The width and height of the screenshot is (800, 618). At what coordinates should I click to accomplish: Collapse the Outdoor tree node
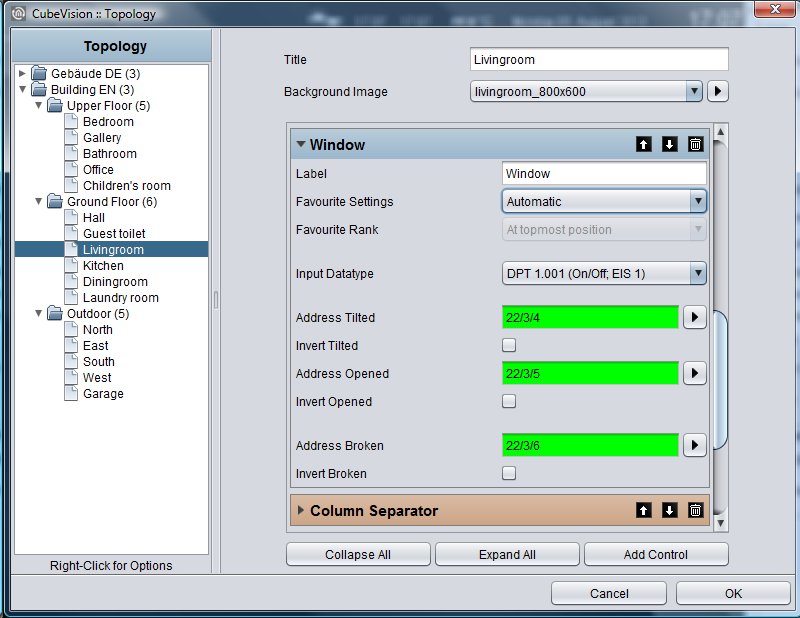(x=38, y=313)
